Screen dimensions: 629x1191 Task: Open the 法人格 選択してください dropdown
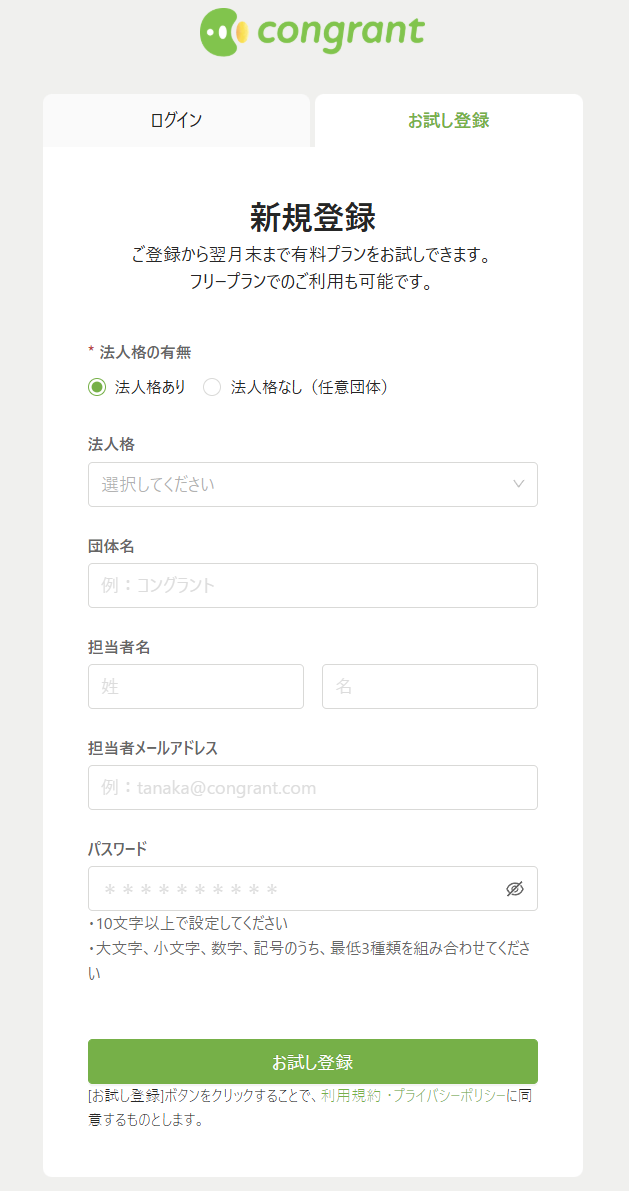pyautogui.click(x=312, y=484)
